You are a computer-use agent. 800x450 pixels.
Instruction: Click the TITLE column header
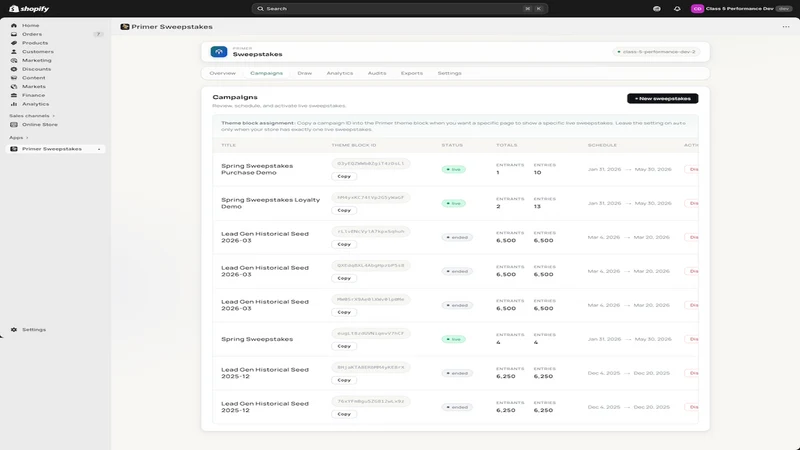pos(228,145)
